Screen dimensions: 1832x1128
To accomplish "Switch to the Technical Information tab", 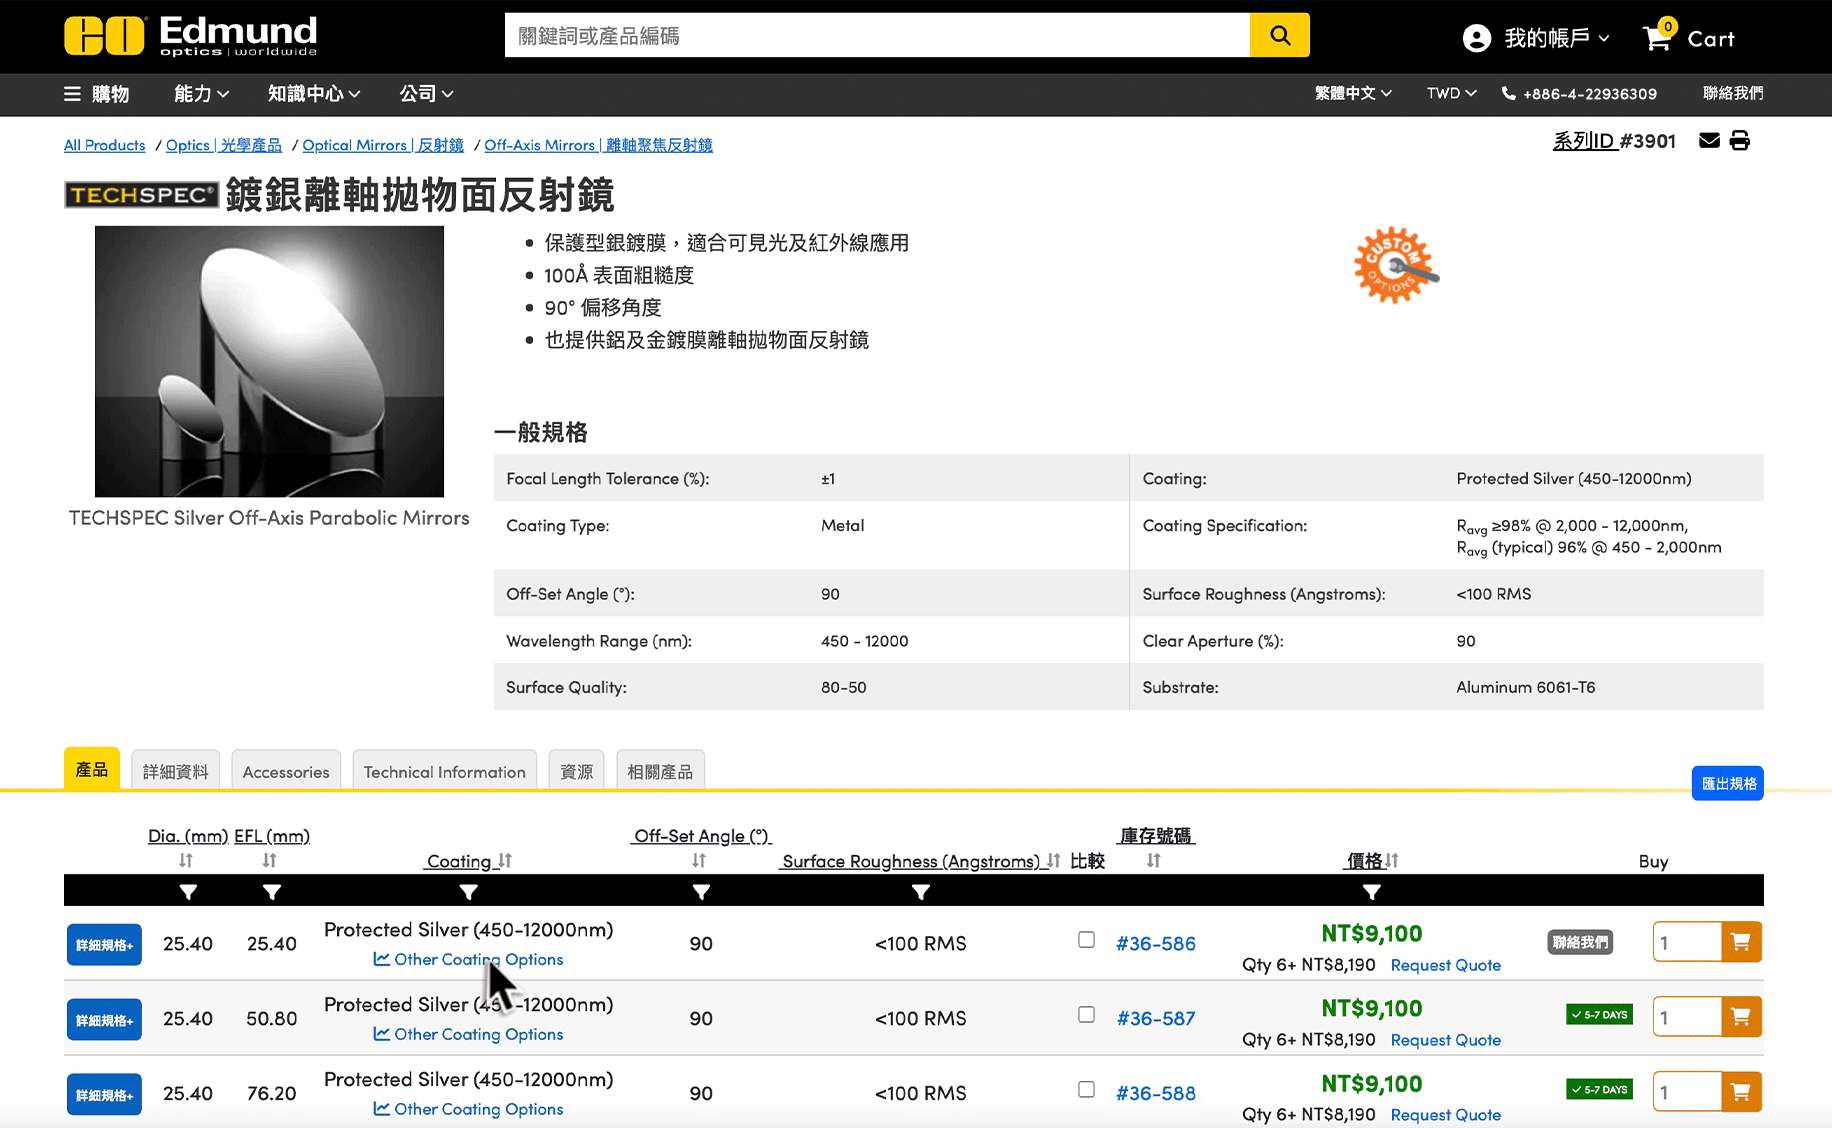I will click(x=444, y=771).
